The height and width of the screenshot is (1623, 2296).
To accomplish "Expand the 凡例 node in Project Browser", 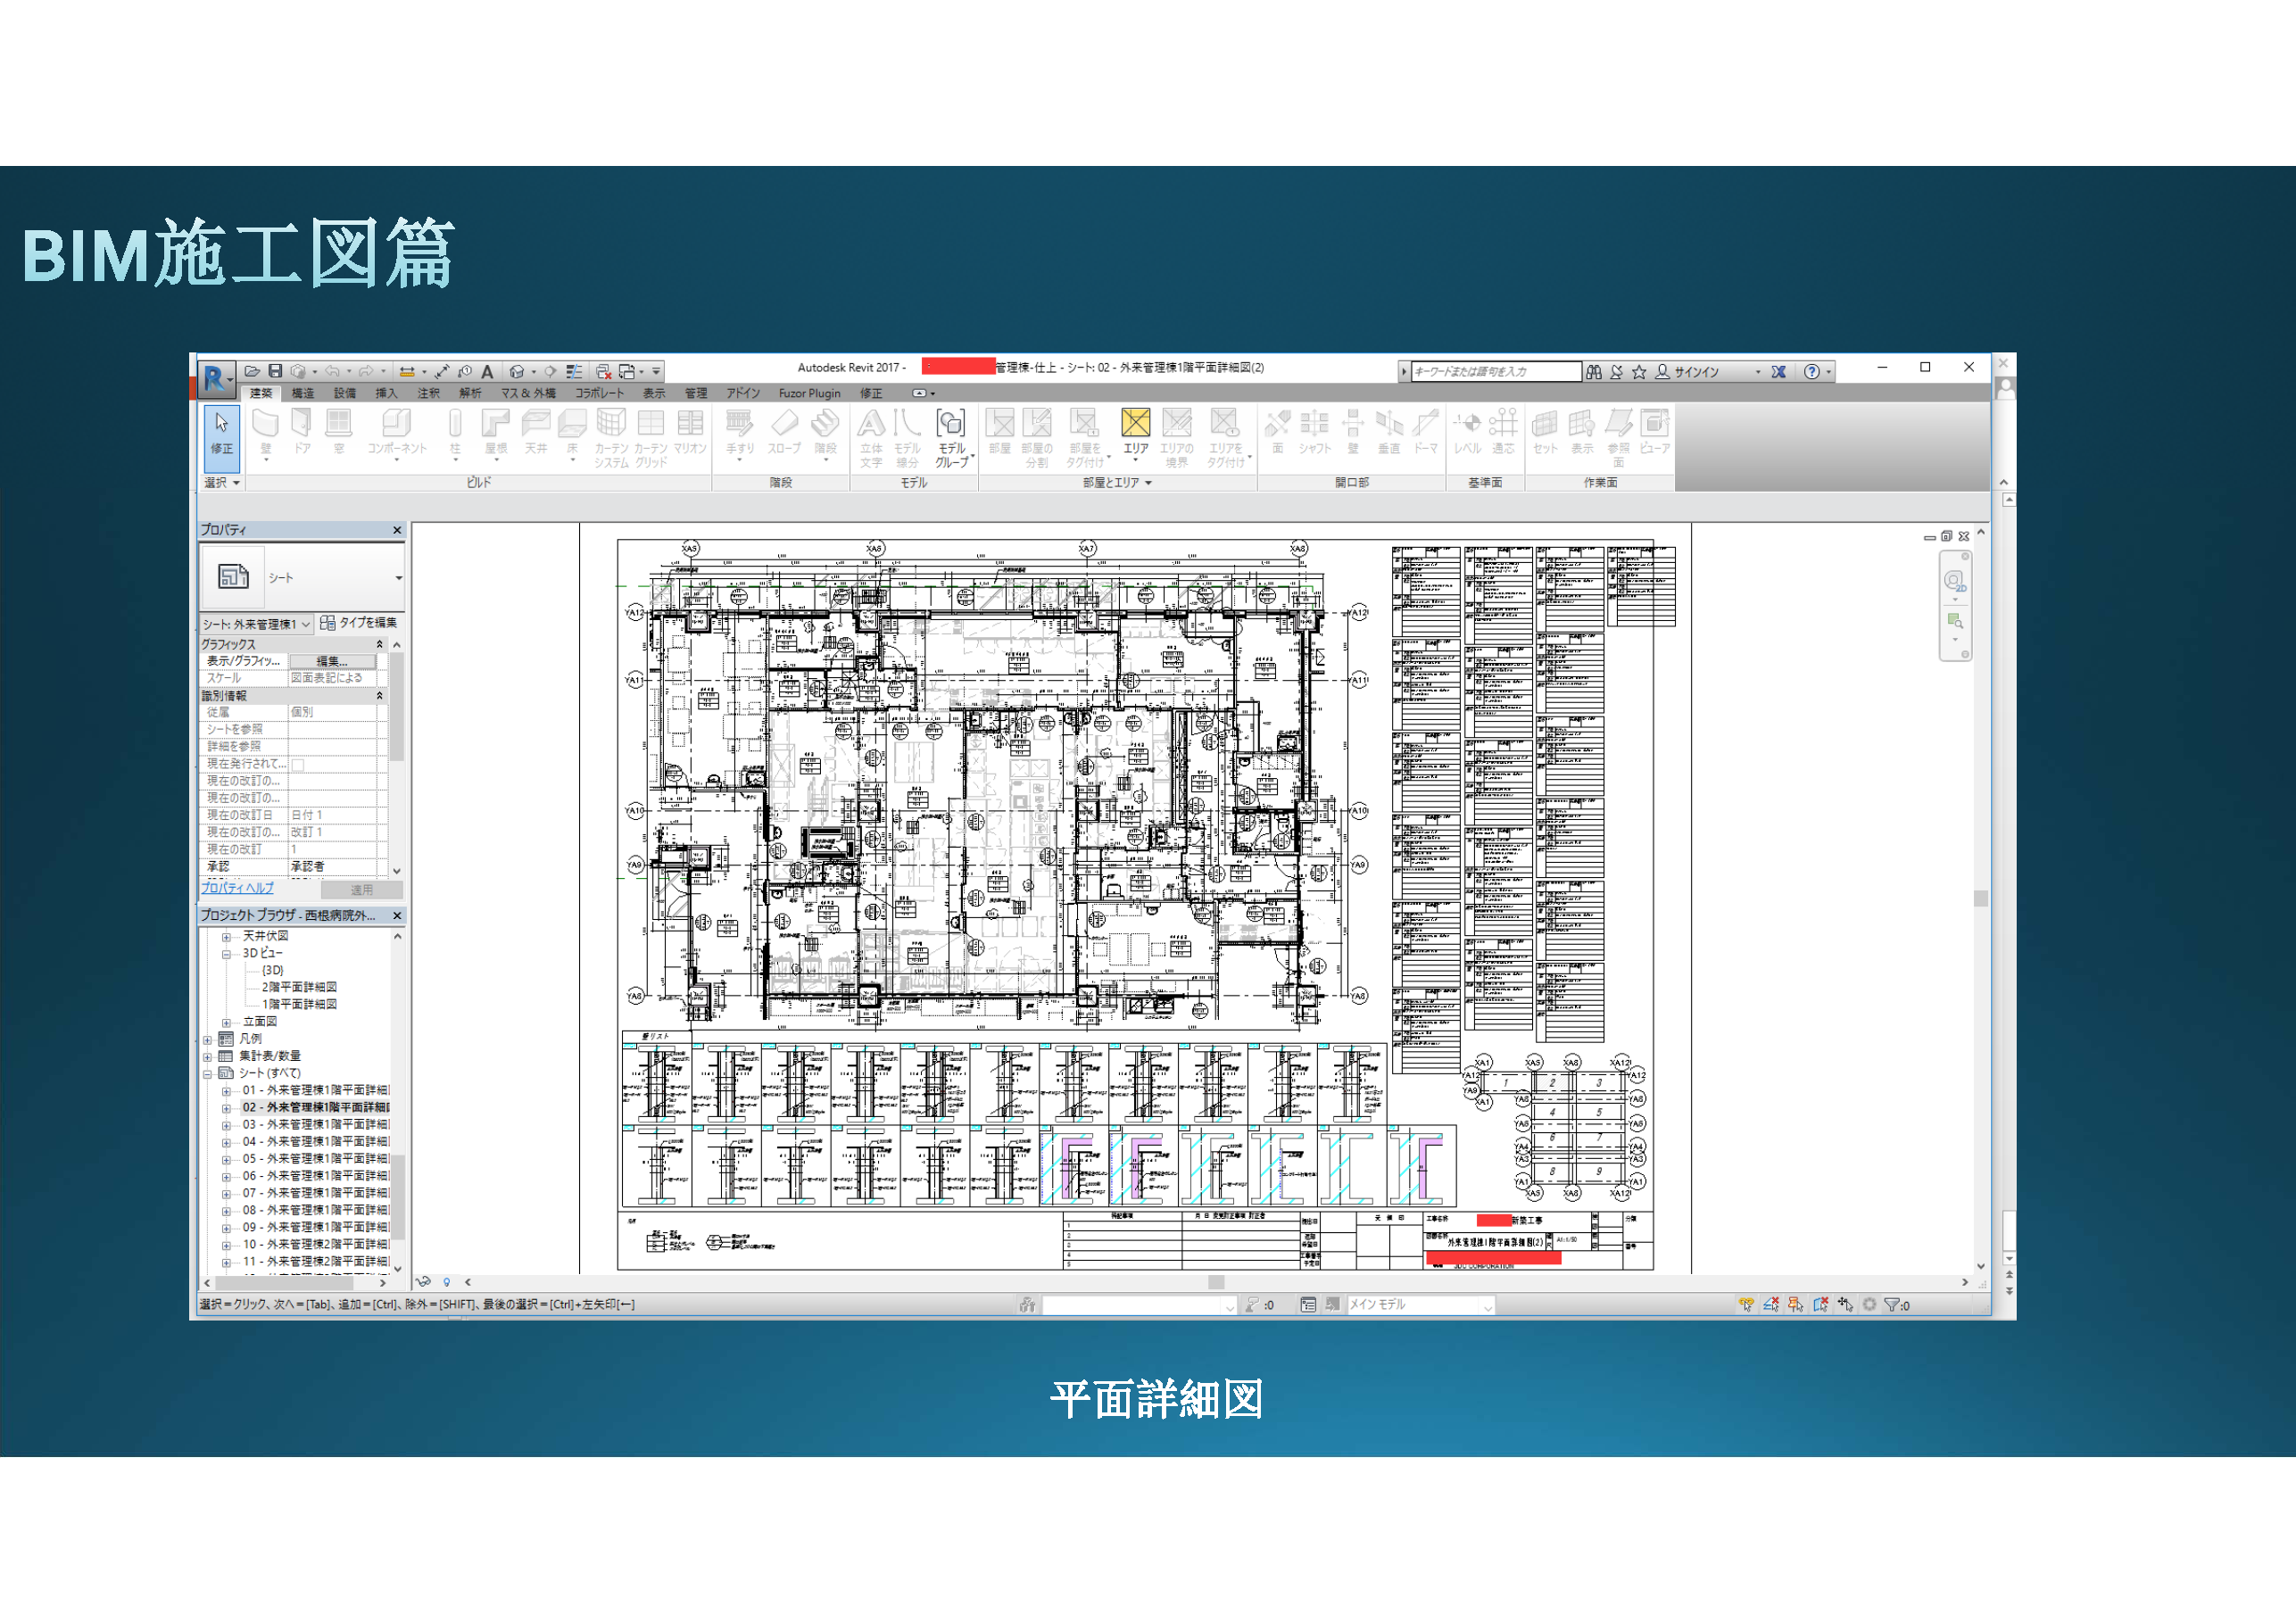I will tap(208, 1040).
